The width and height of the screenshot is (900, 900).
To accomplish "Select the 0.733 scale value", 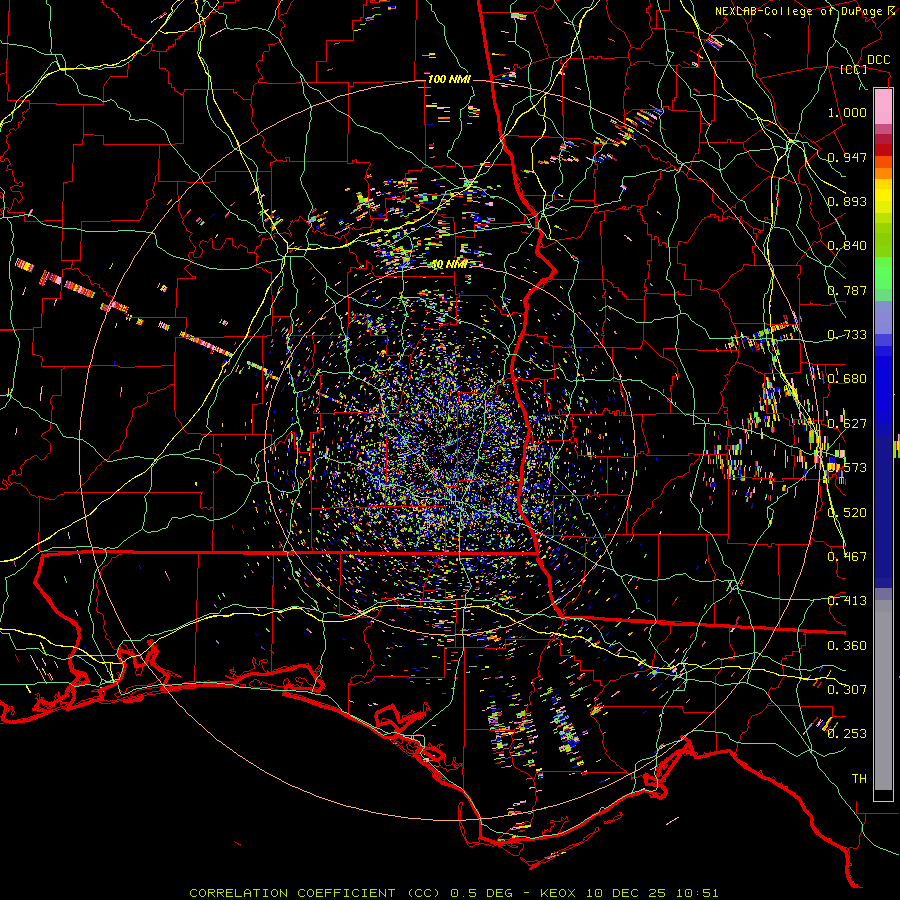I will [847, 335].
